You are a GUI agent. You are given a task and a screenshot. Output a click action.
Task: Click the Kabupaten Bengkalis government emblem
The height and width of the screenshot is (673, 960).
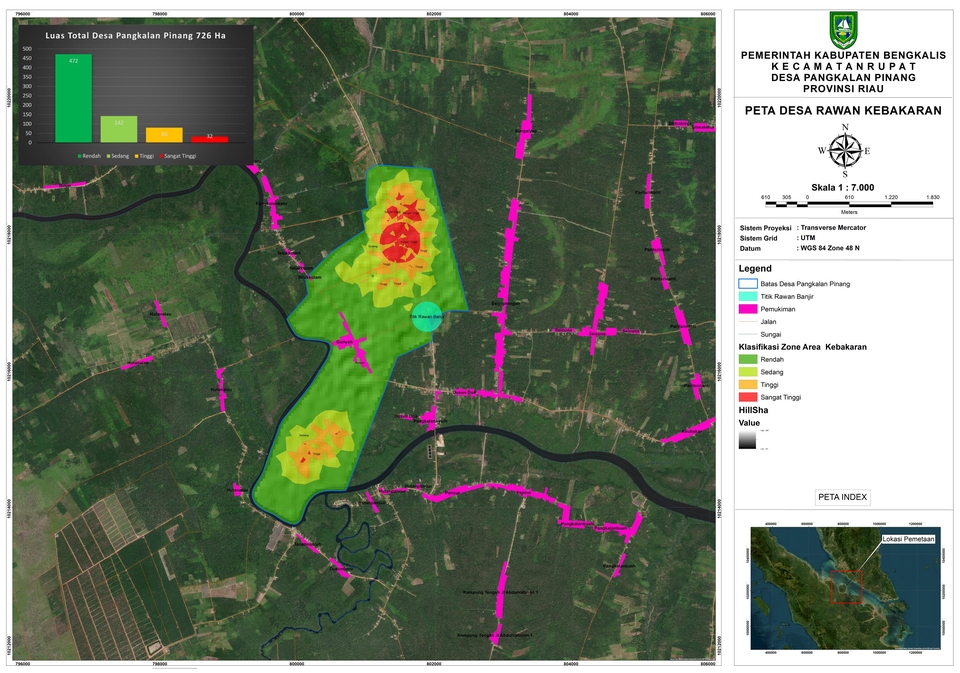click(x=844, y=29)
